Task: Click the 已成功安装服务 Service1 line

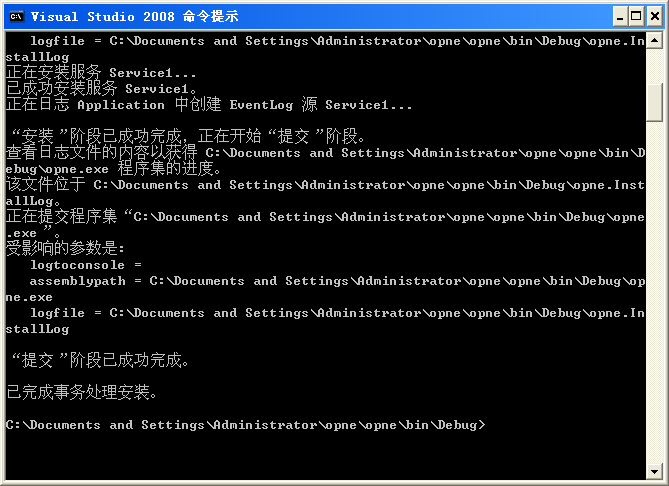Action: 102,89
